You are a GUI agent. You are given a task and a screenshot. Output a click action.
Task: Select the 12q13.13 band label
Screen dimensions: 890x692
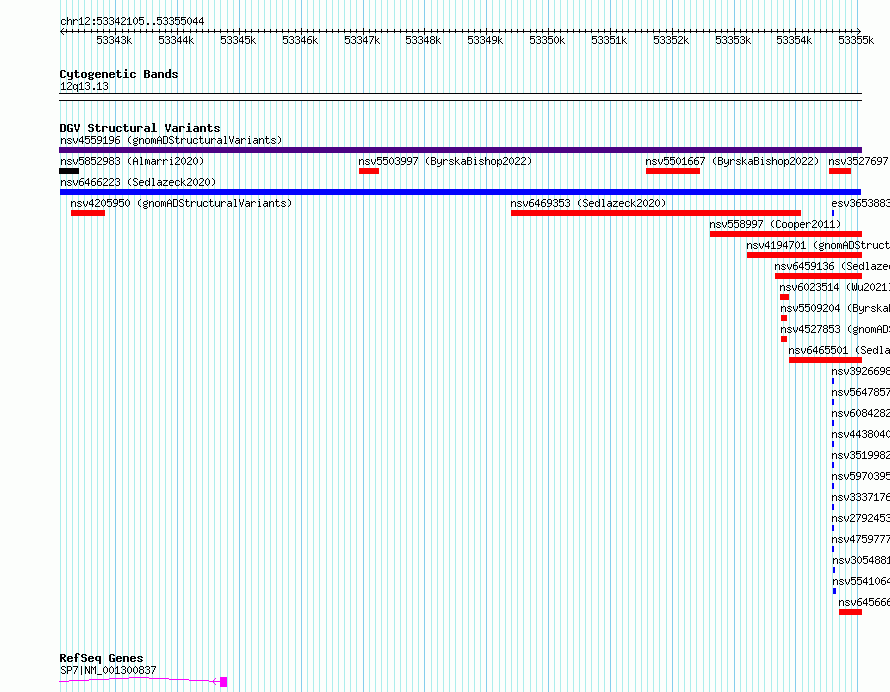[x=84, y=86]
